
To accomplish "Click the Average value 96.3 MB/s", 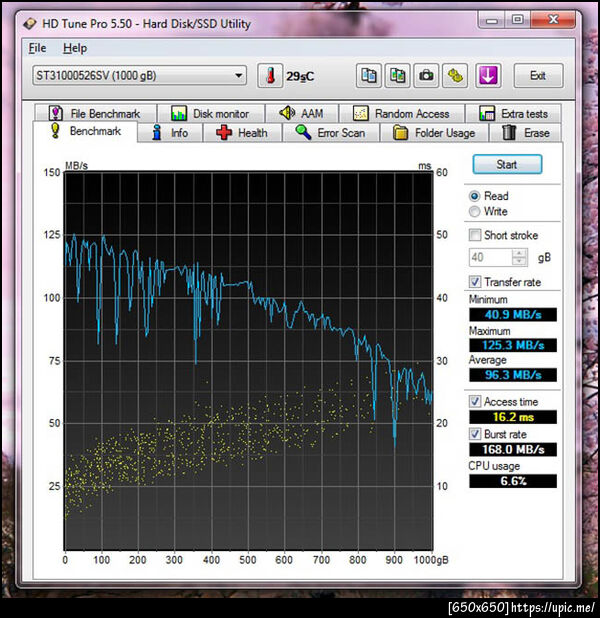I will tap(513, 375).
